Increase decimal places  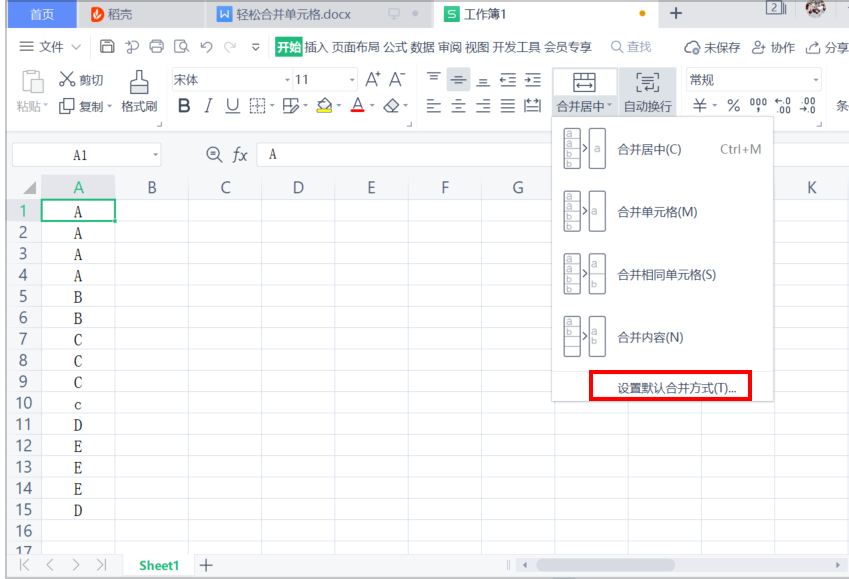coord(783,106)
